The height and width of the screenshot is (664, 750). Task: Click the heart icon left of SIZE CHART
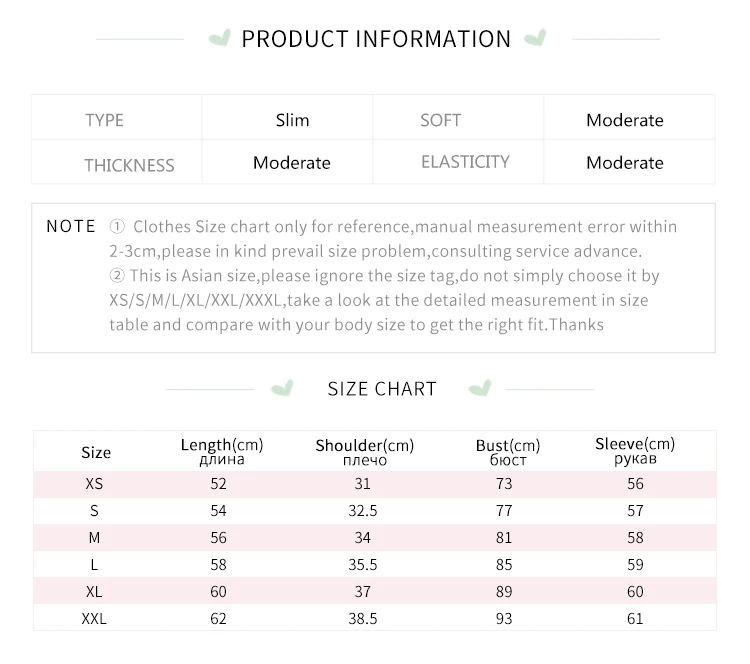click(282, 388)
